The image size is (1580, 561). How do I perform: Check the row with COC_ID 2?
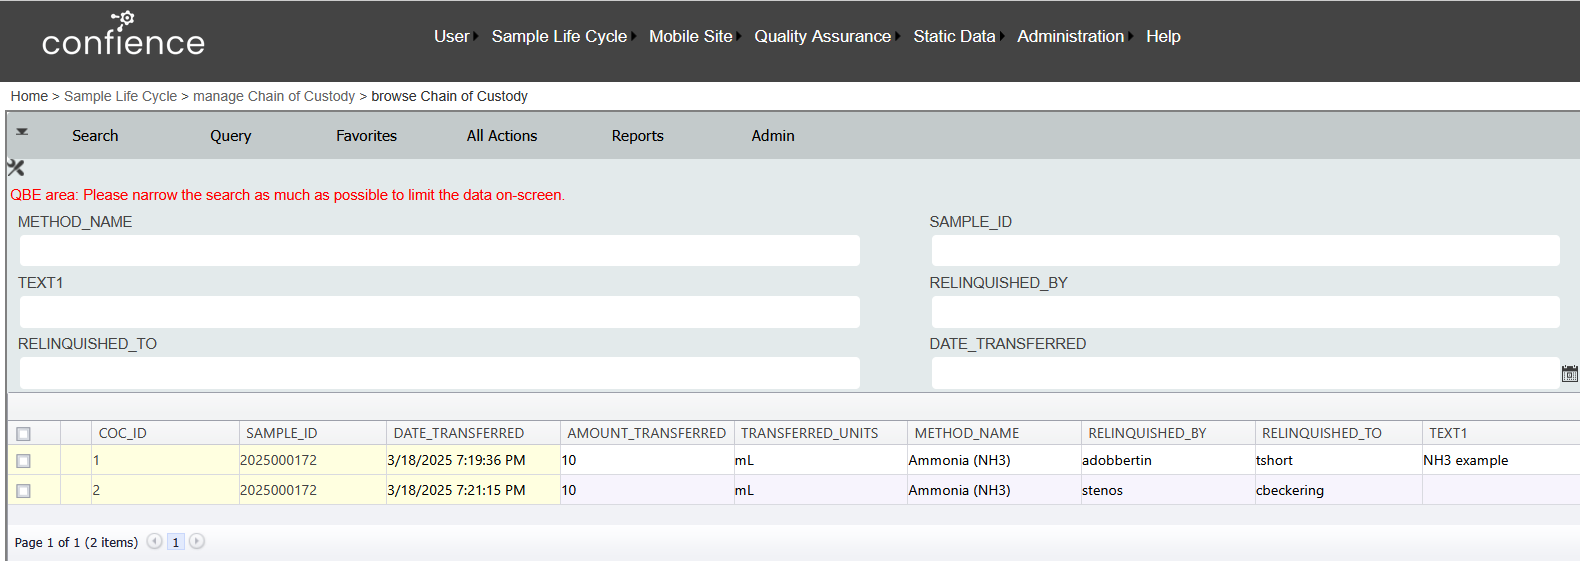pos(23,491)
